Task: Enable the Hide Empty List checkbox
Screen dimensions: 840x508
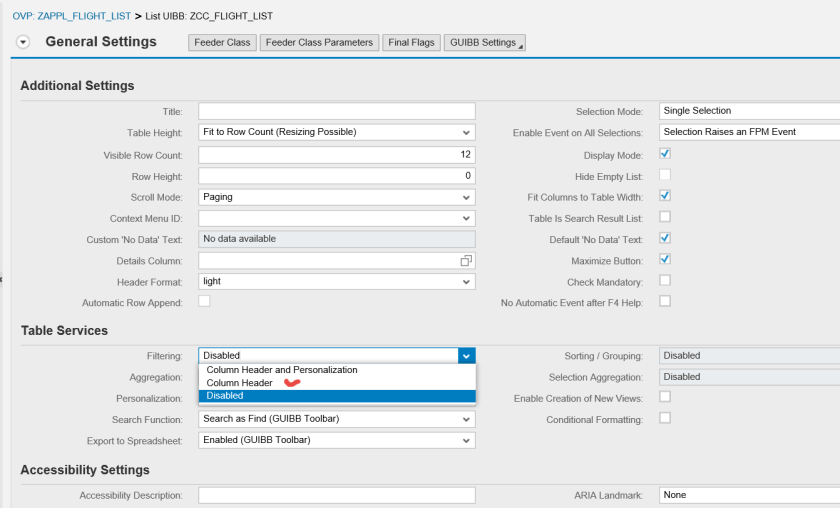Action: [x=665, y=175]
